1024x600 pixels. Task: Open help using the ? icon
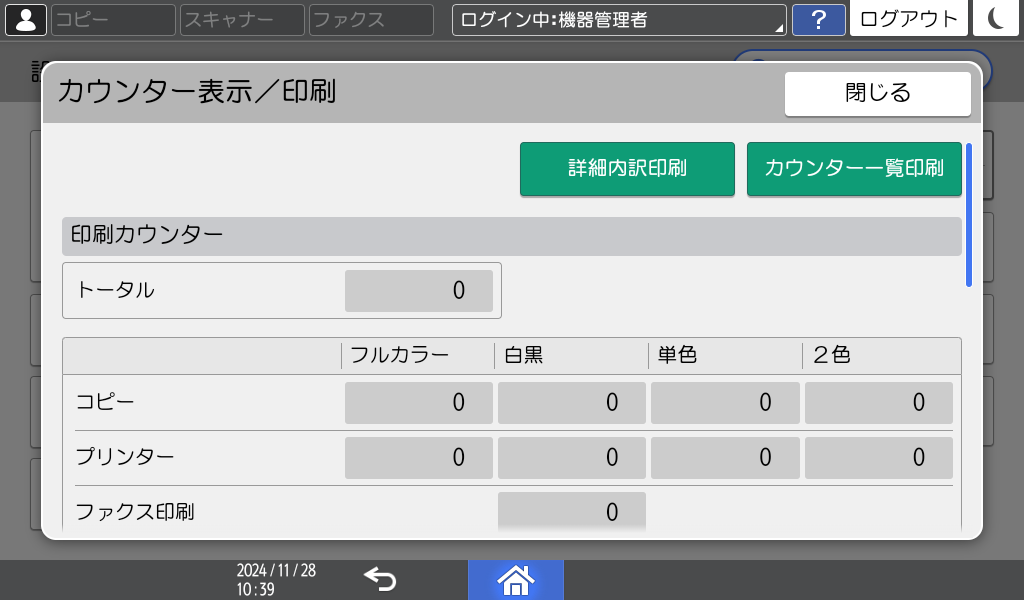819,18
